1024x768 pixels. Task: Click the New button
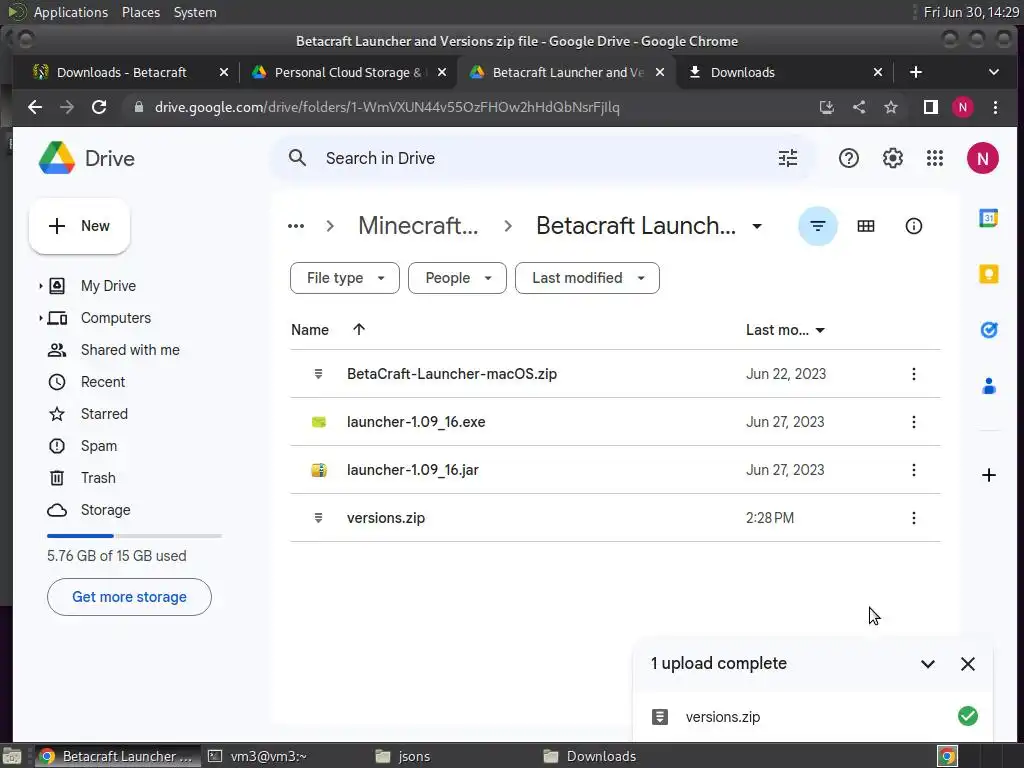(79, 226)
